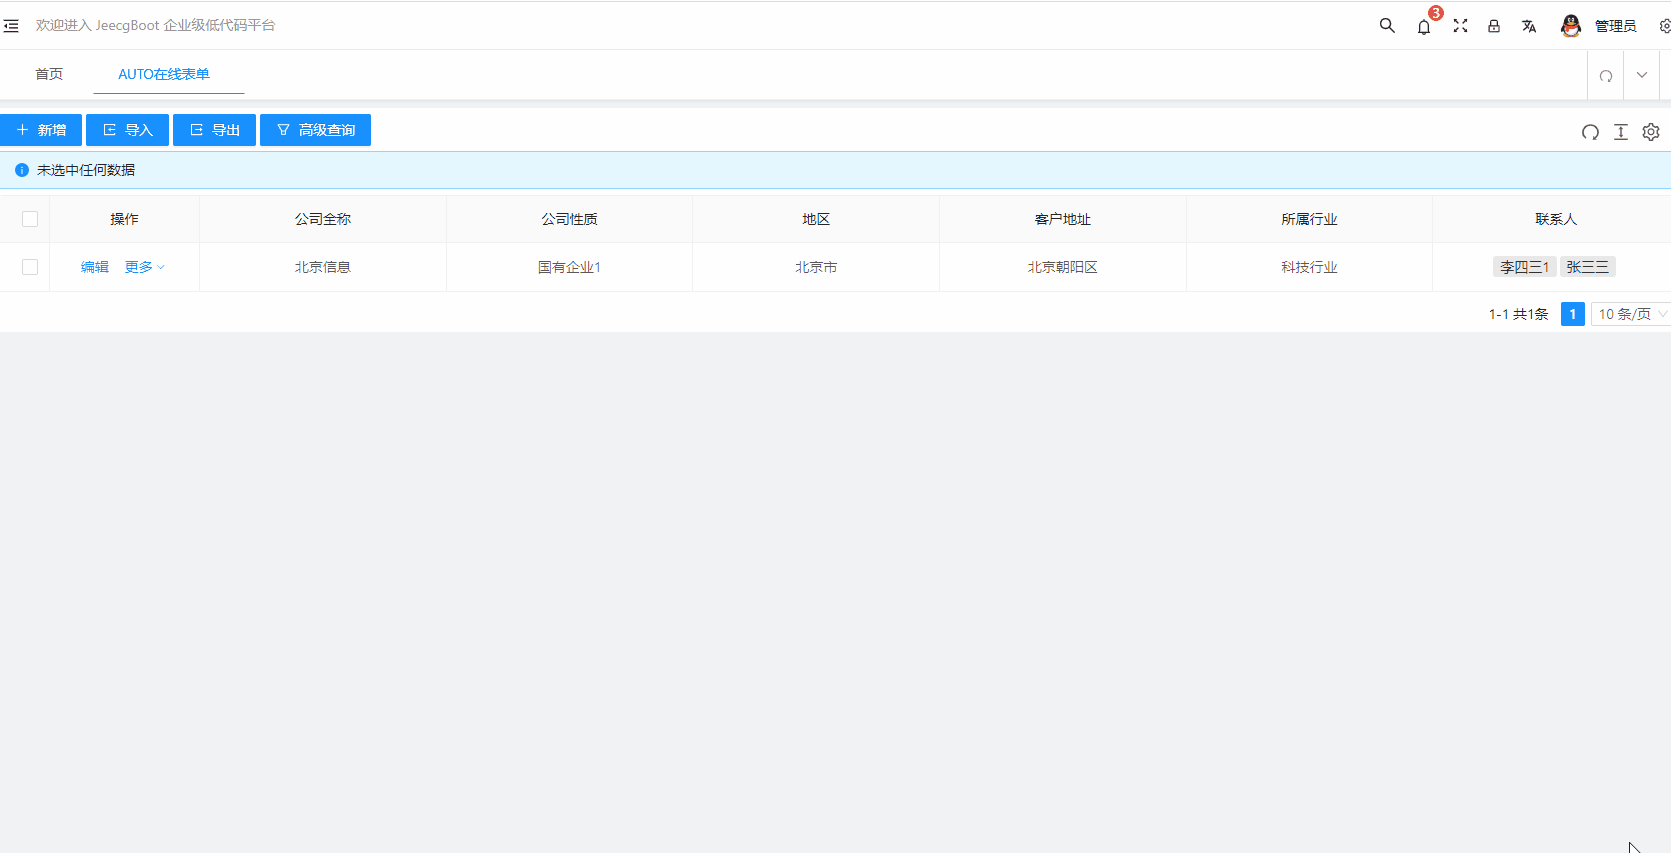Click the 所属行业 column header
This screenshot has height=853, width=1671.
[1309, 219]
